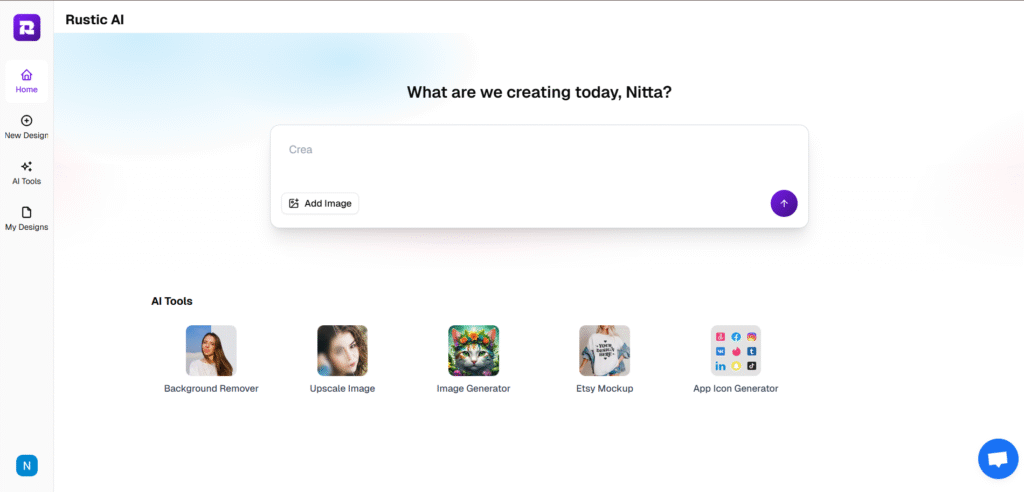Viewport: 1024px width, 492px height.
Task: Open My Designs in the sidebar
Action: [x=26, y=218]
